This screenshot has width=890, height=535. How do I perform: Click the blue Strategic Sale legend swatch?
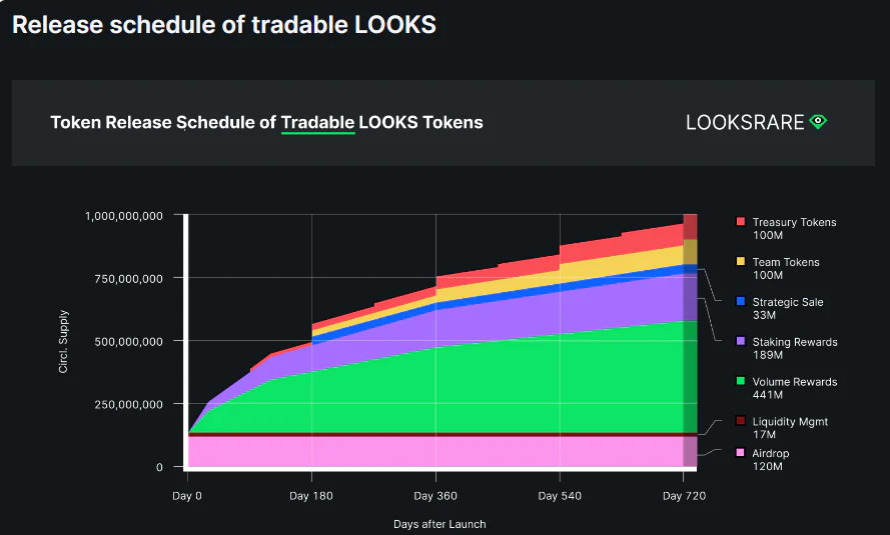(x=740, y=301)
